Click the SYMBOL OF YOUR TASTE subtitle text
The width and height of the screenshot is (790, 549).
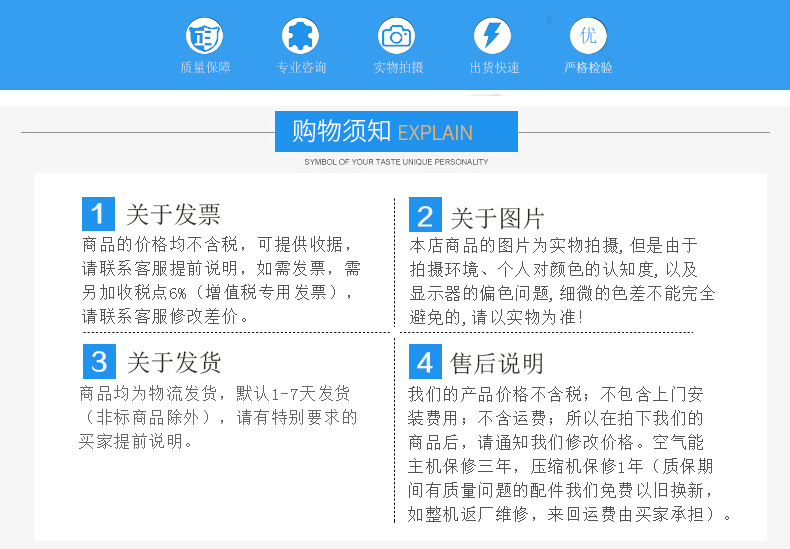click(x=396, y=161)
